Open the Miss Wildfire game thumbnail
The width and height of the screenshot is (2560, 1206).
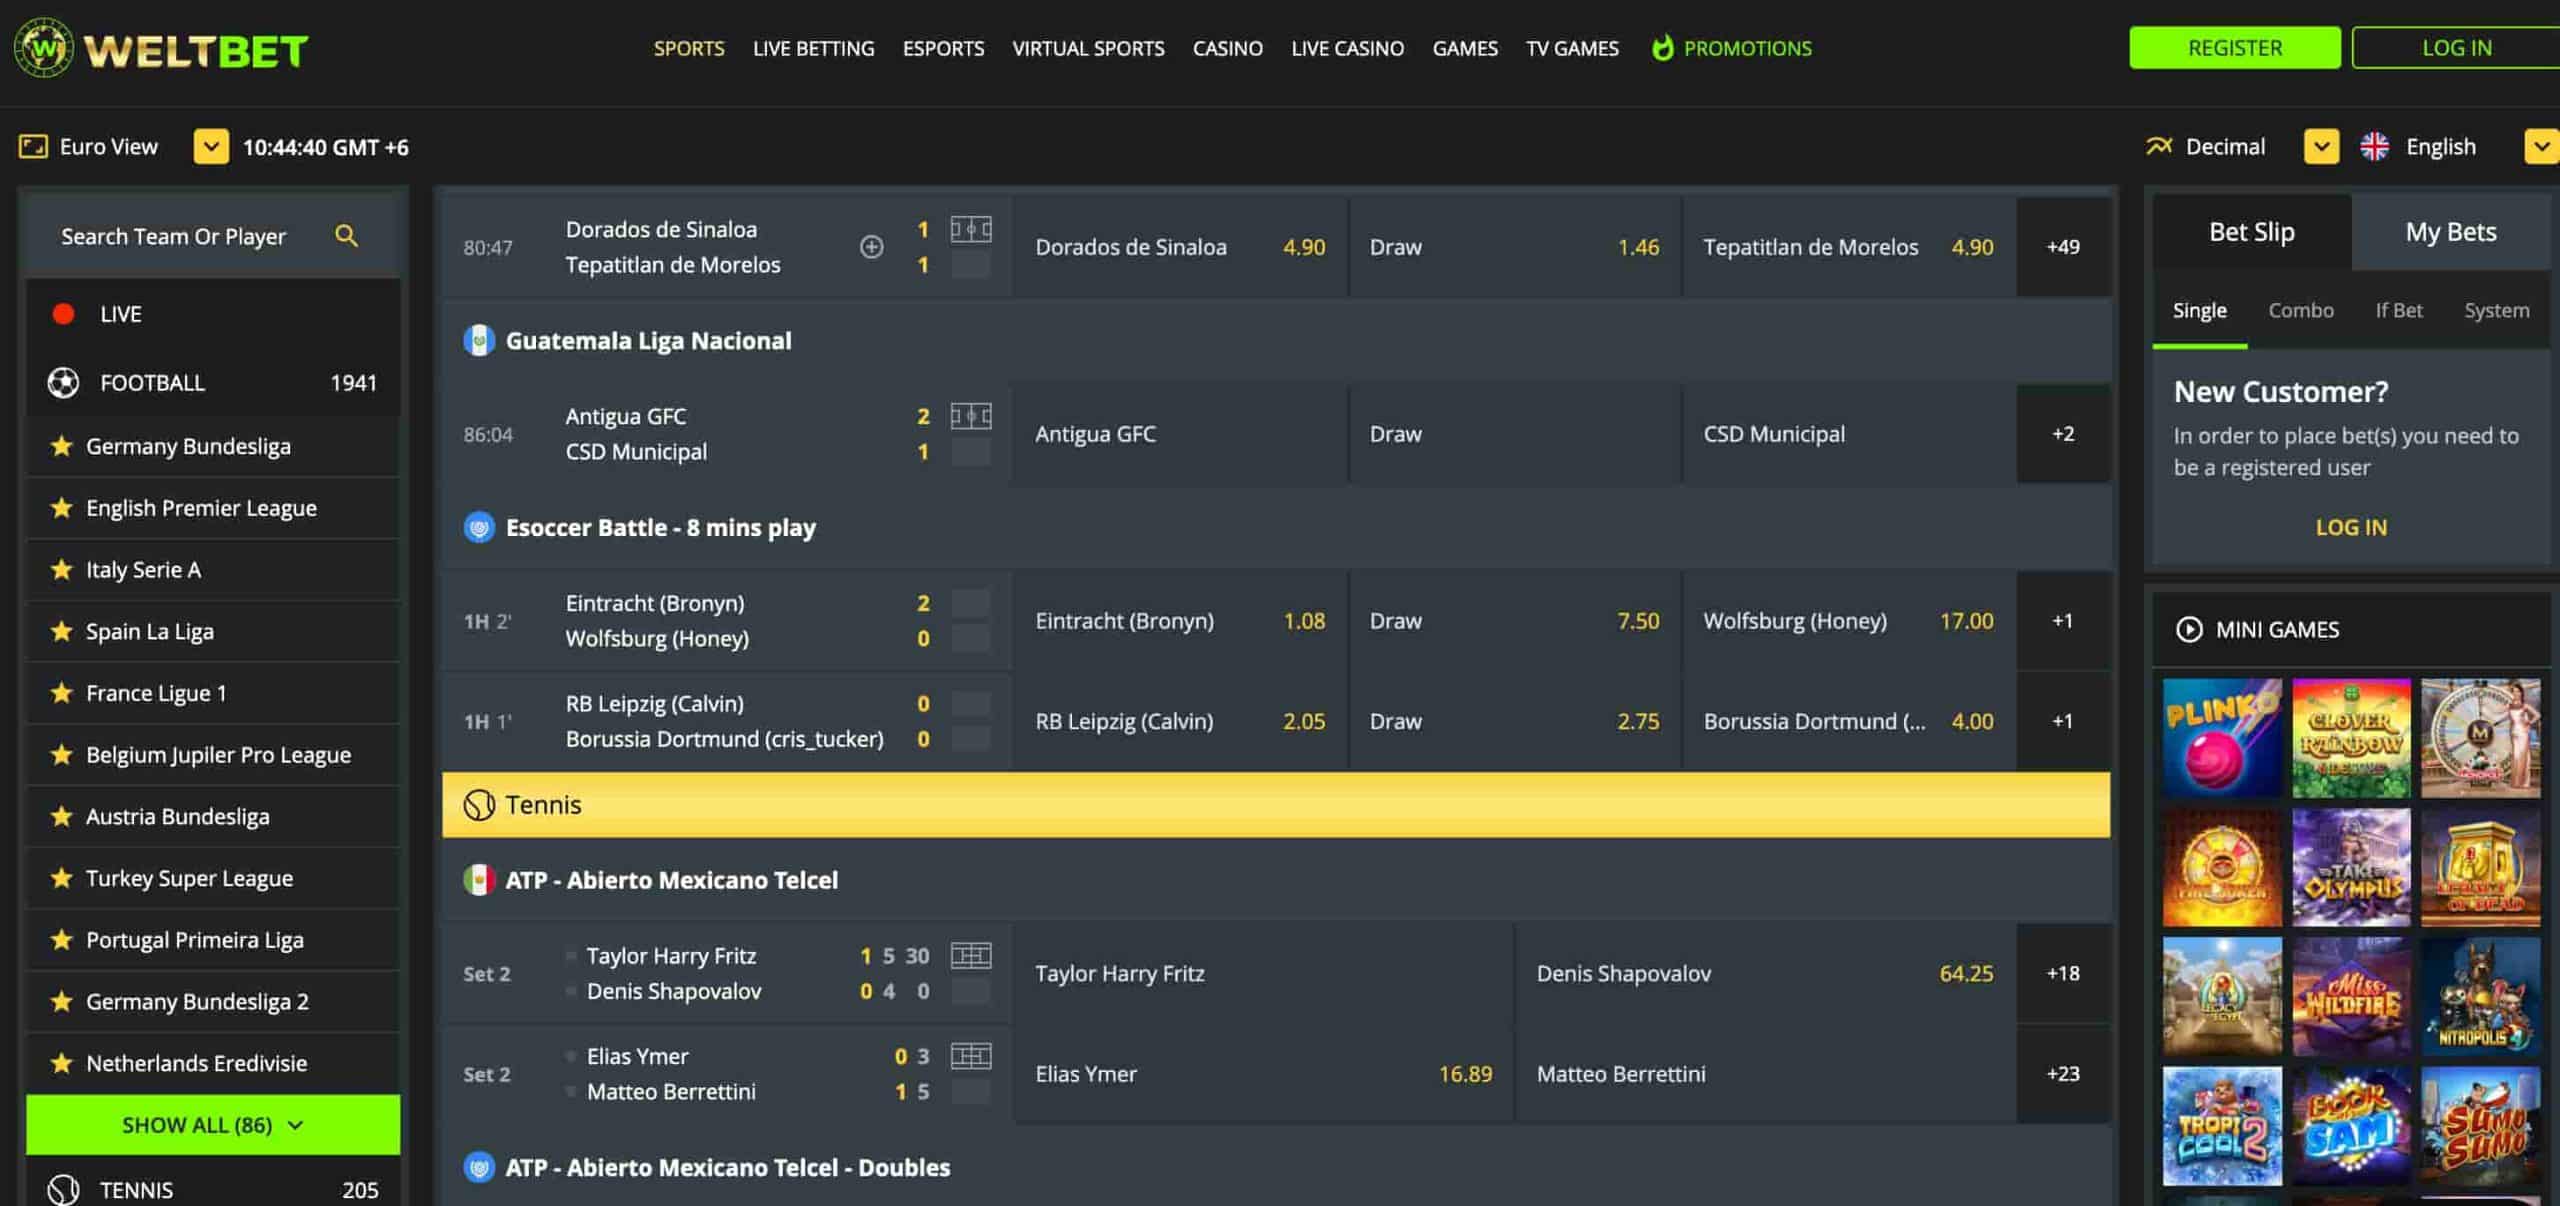coord(2351,996)
